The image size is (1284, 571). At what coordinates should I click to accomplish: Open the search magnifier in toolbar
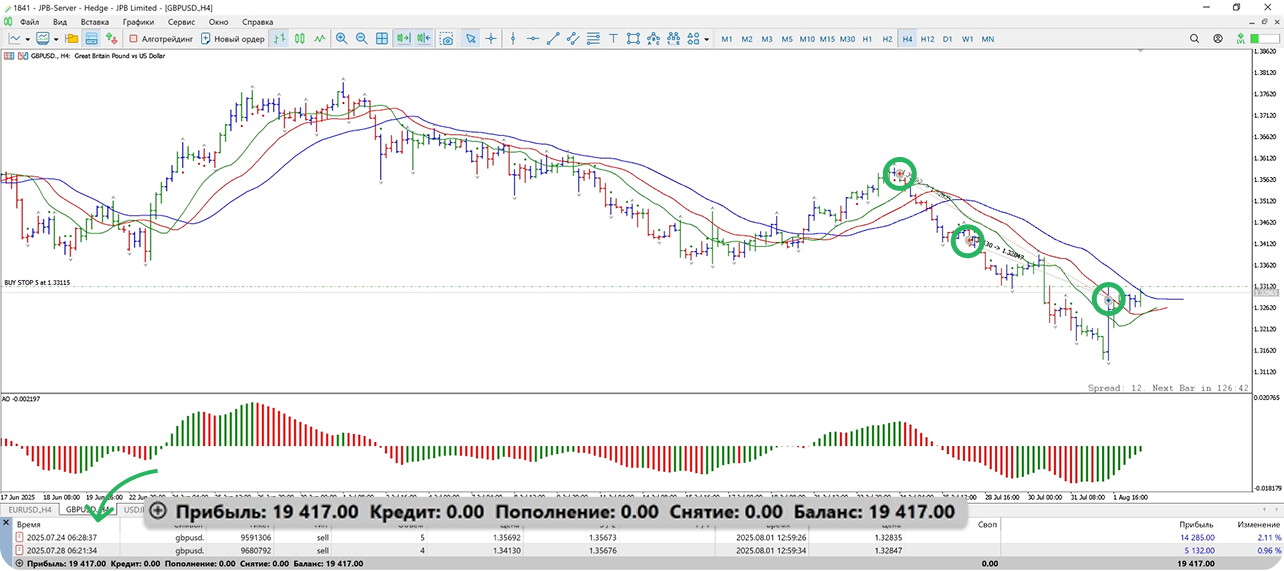point(1194,39)
